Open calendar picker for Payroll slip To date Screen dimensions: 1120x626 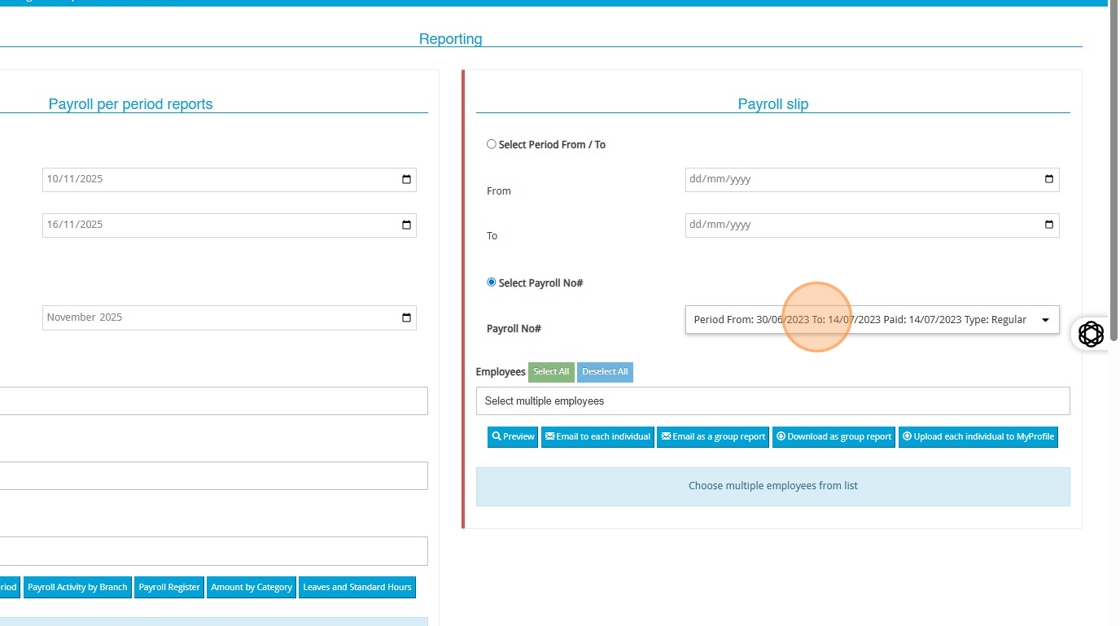[1048, 225]
